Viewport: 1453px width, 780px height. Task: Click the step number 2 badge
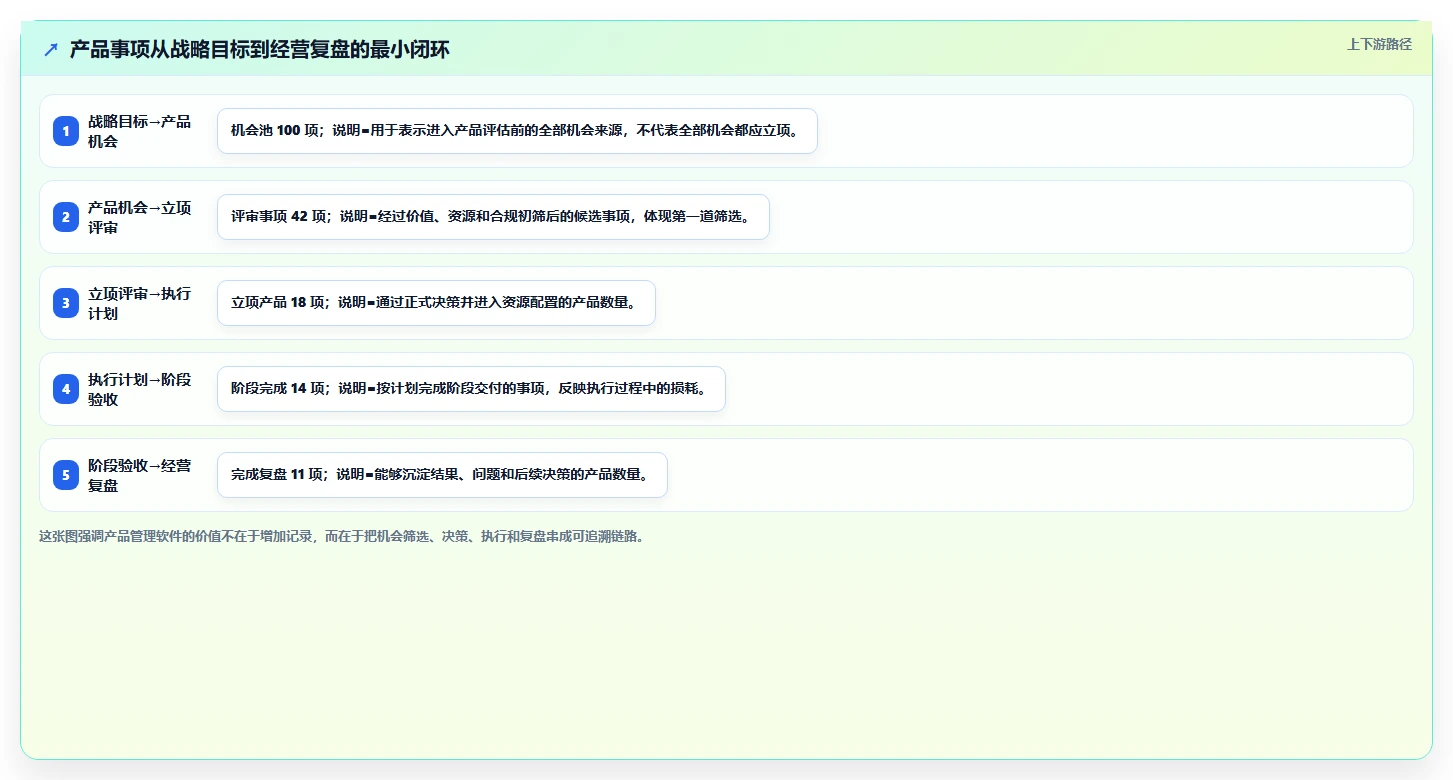(66, 217)
